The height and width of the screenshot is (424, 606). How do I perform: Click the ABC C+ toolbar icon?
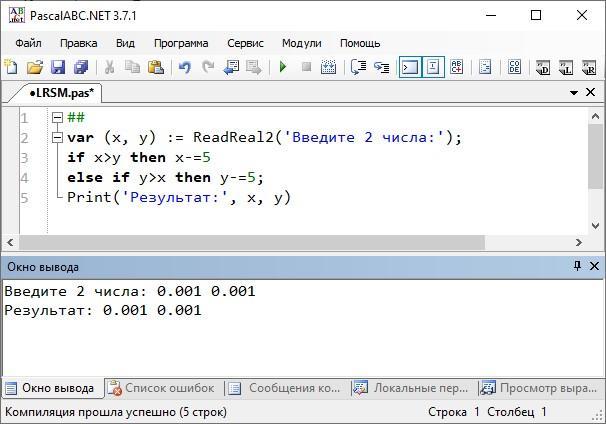[456, 67]
